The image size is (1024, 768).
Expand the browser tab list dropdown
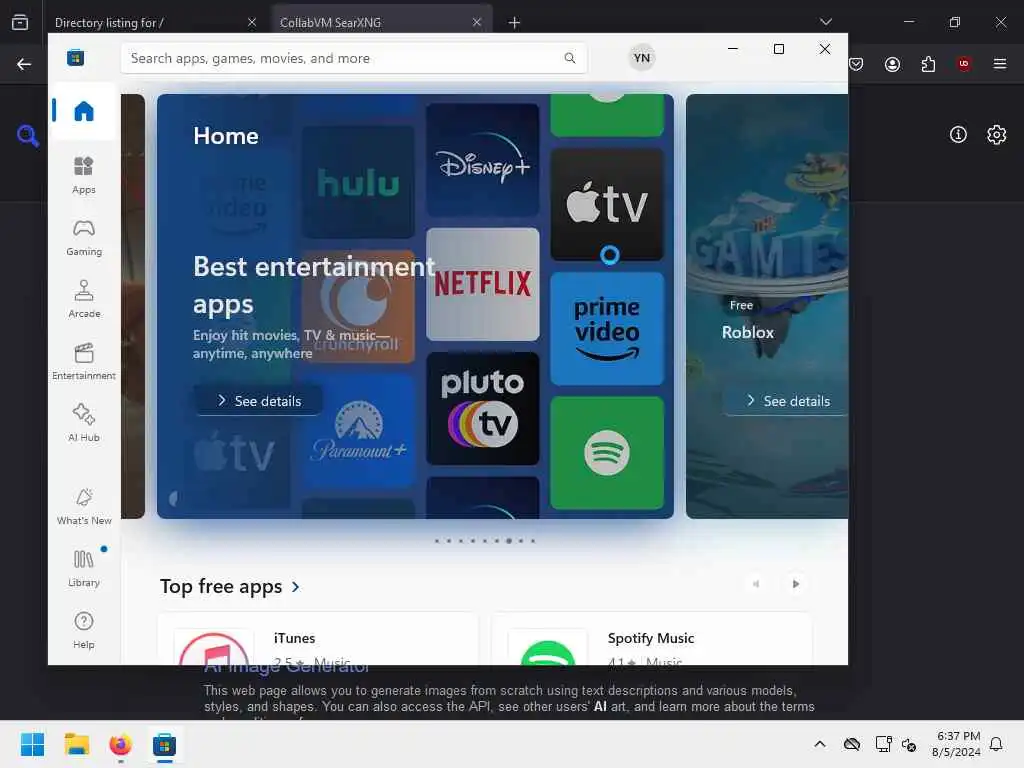[x=825, y=22]
